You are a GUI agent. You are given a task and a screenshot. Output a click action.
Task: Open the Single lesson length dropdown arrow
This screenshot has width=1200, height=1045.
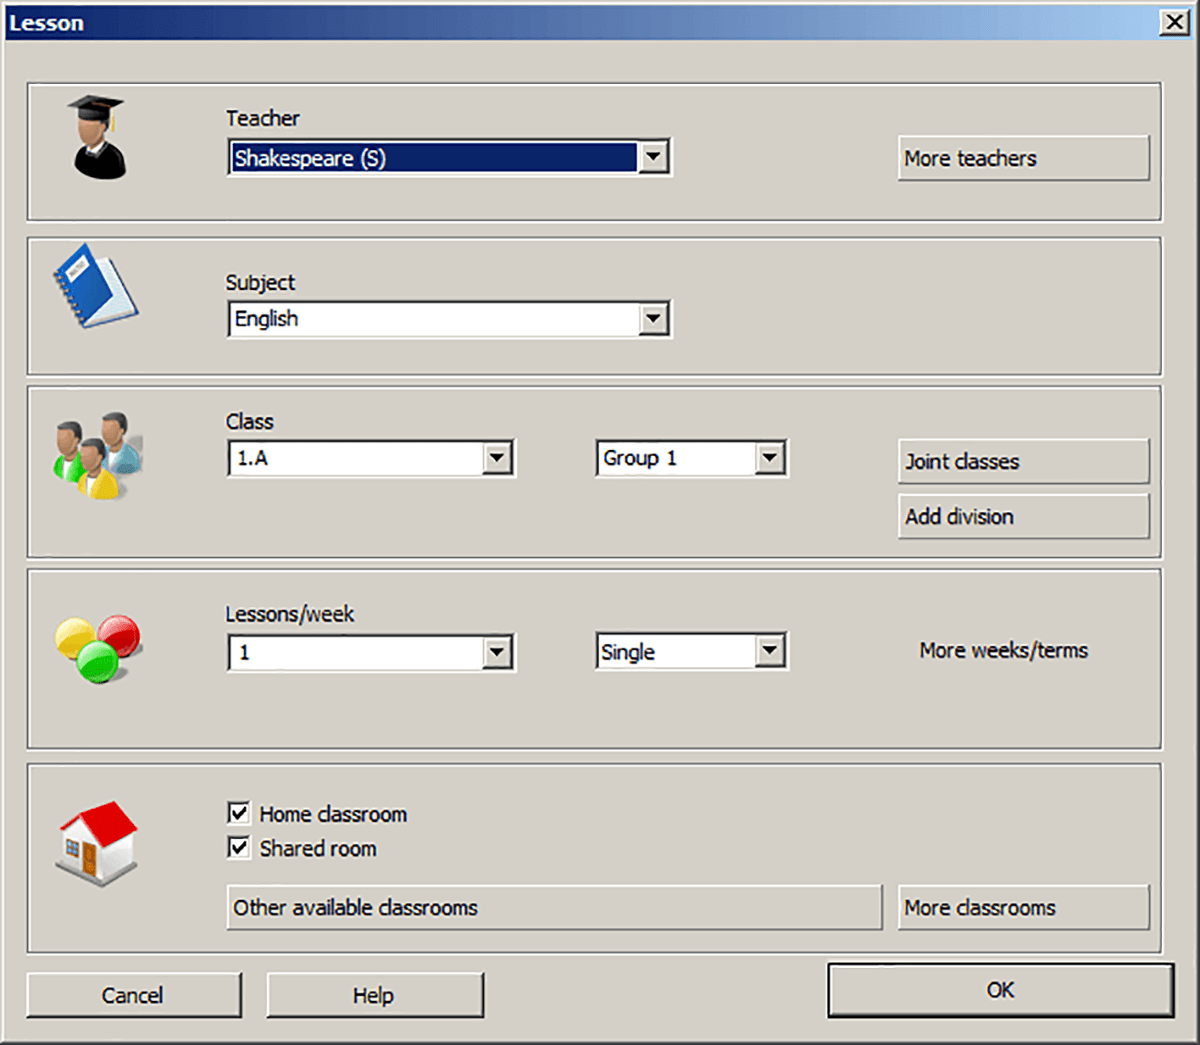tap(769, 651)
